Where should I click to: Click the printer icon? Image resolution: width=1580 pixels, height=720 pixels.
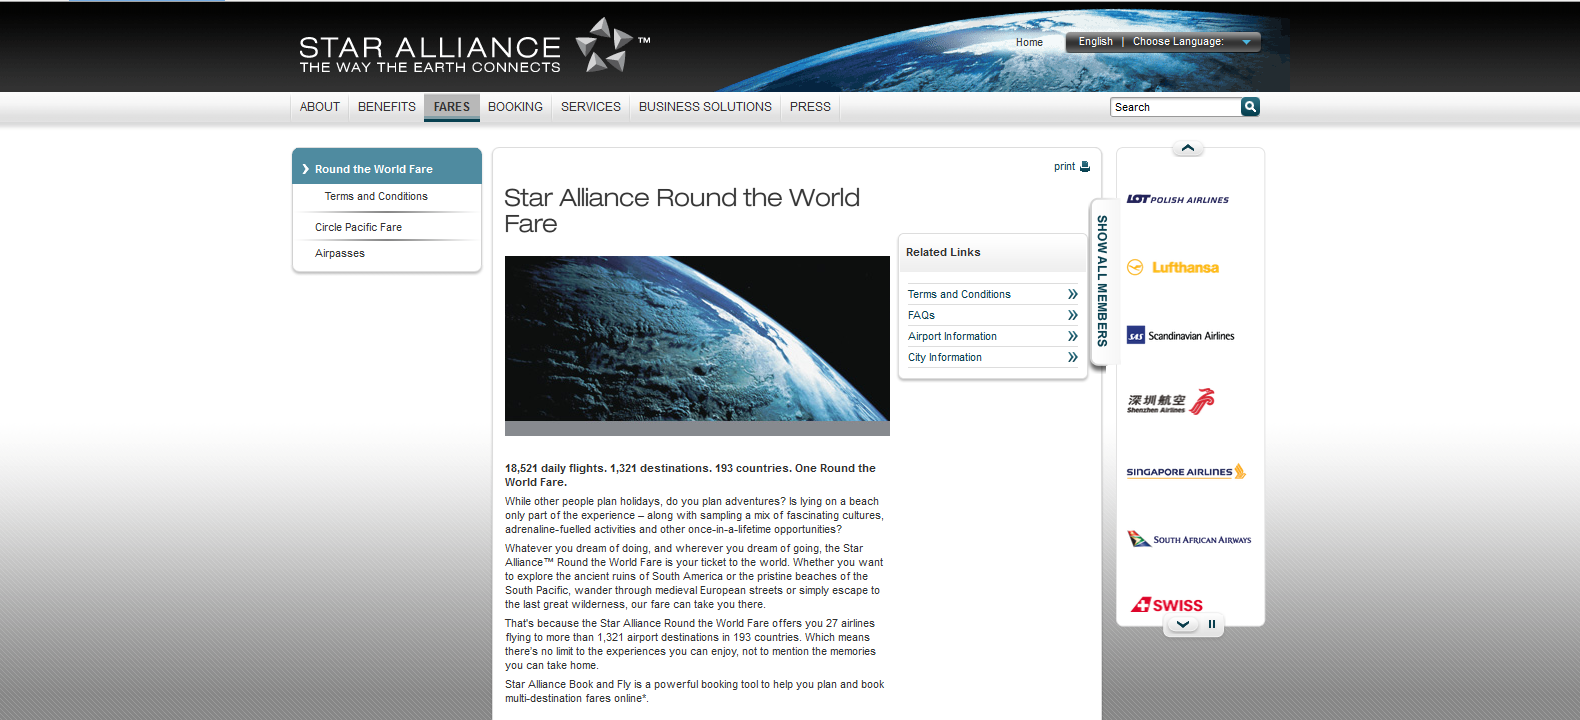click(x=1085, y=167)
